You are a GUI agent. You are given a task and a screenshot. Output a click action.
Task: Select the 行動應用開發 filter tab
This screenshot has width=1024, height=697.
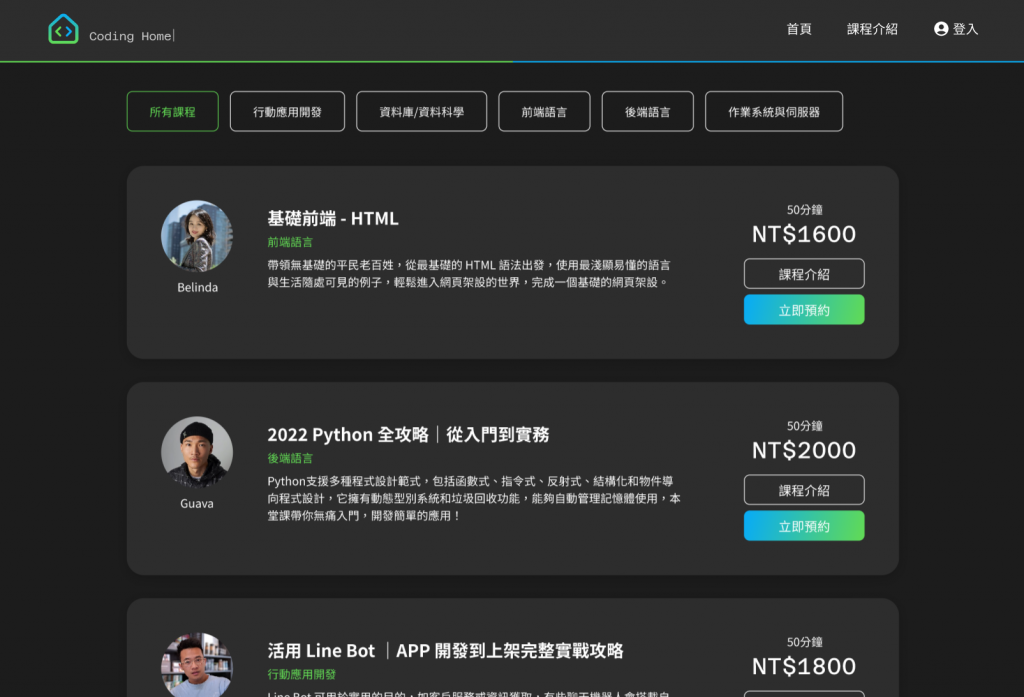(x=287, y=112)
